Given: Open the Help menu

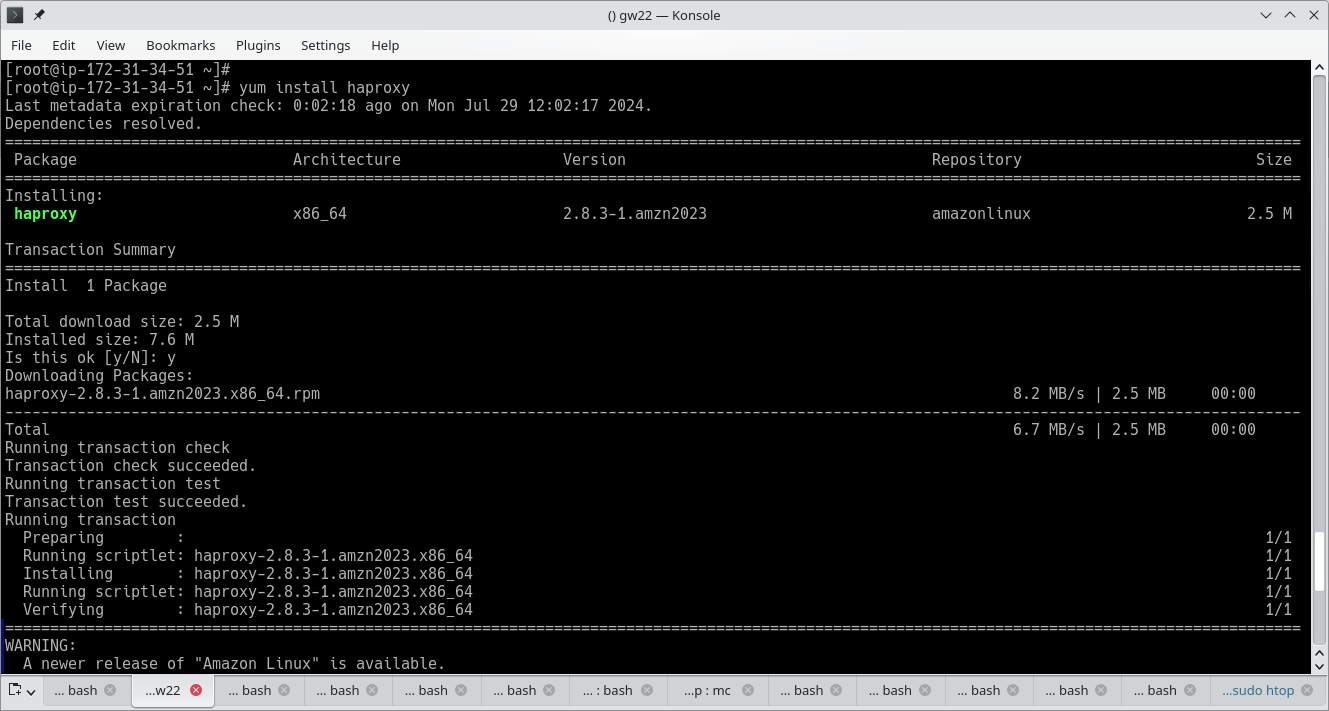Looking at the screenshot, I should pos(385,45).
